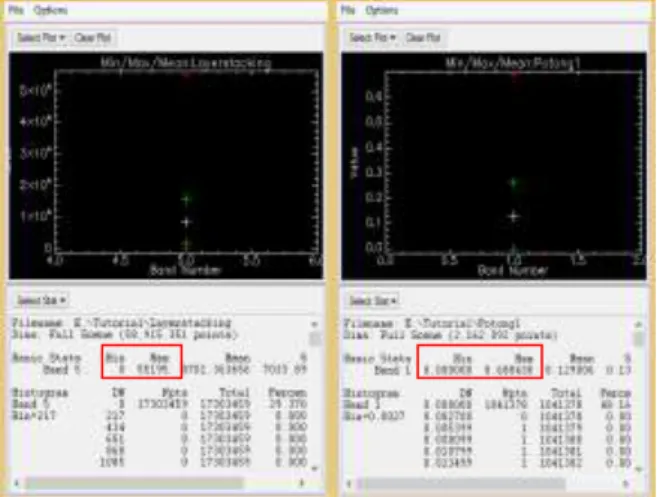The image size is (657, 497).
Task: Click 'Npts' histogram header in Layerstacking window
Action: (x=175, y=393)
